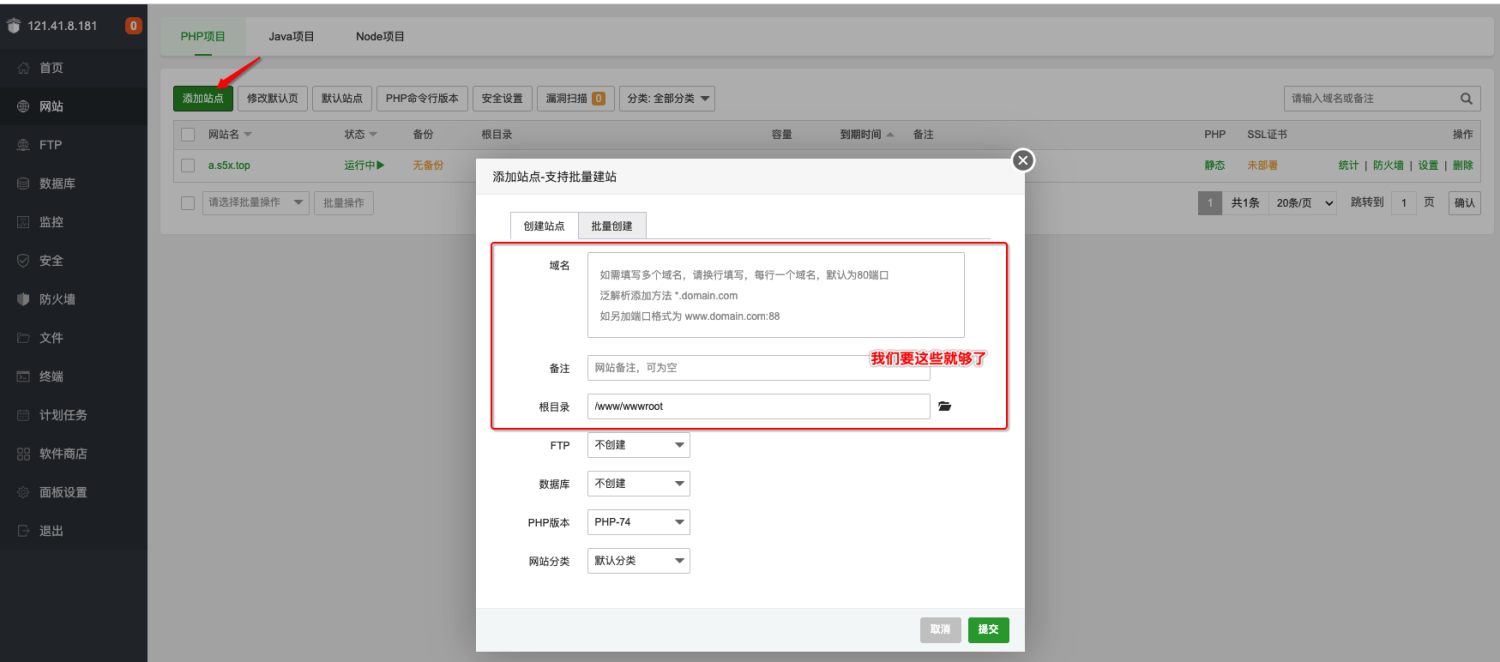Screen dimensions: 1500x662
Task: Open the 软件商店 app store sidebar icon
Action: 23,454
